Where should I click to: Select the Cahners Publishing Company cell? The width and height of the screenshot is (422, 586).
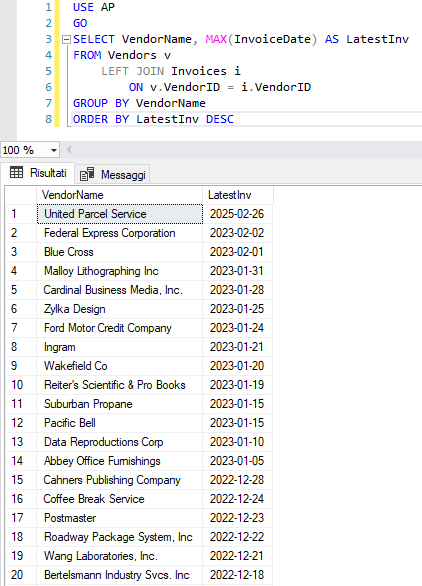point(120,480)
